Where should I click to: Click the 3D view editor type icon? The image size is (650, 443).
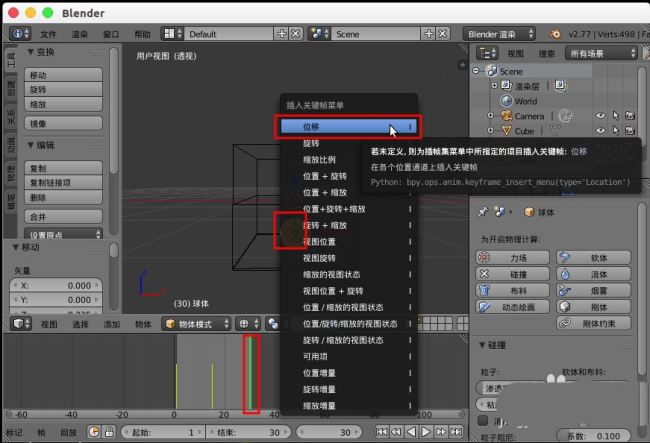(x=20, y=323)
